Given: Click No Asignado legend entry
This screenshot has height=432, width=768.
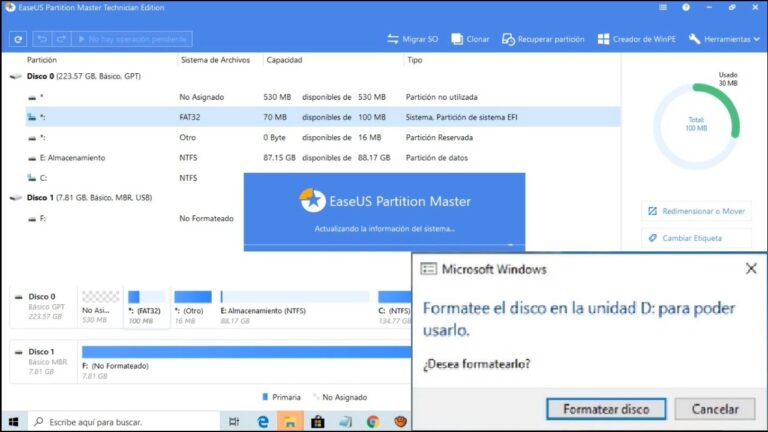Looking at the screenshot, I should pyautogui.click(x=340, y=397).
